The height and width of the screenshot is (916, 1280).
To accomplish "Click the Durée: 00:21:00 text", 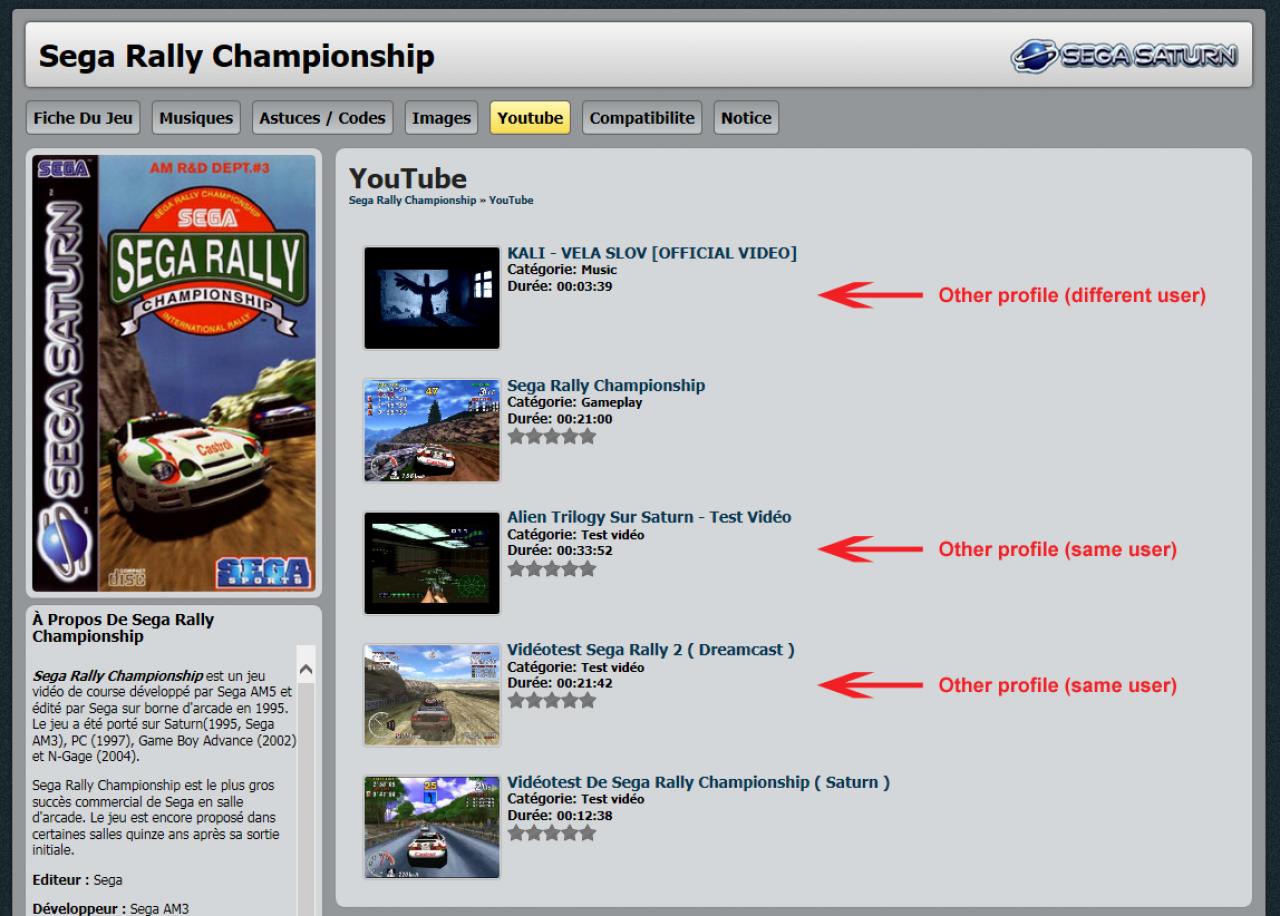I will 560,418.
